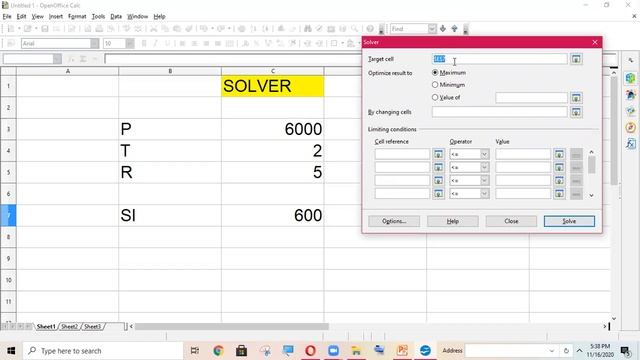This screenshot has height=360, width=640.
Task: Click the Save document toolbar icon
Action: point(45,29)
